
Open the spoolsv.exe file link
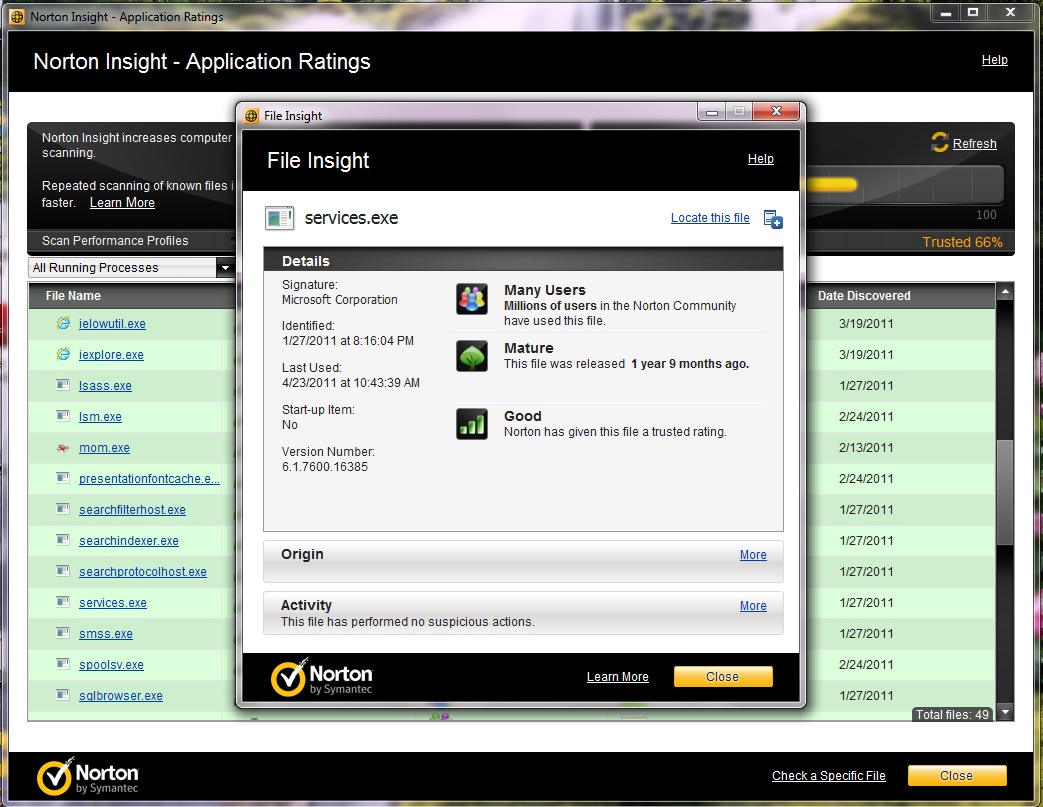point(111,665)
